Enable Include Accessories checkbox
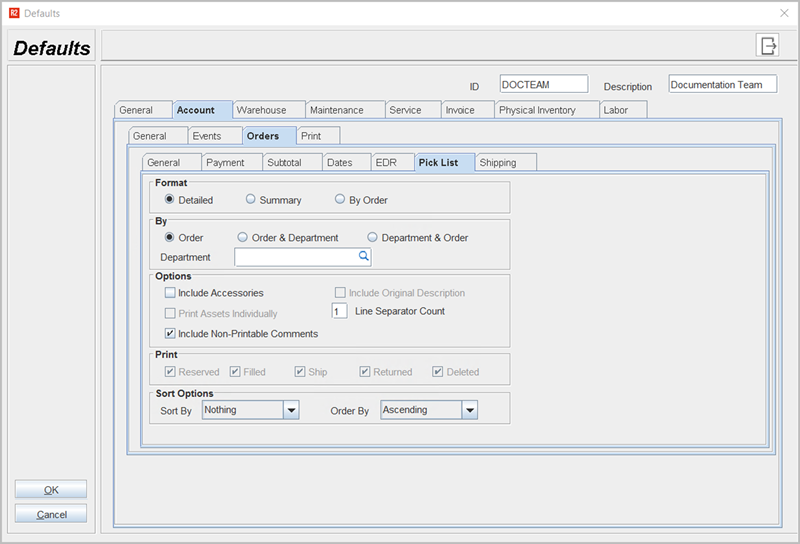Screen dimensions: 800x544 170,293
